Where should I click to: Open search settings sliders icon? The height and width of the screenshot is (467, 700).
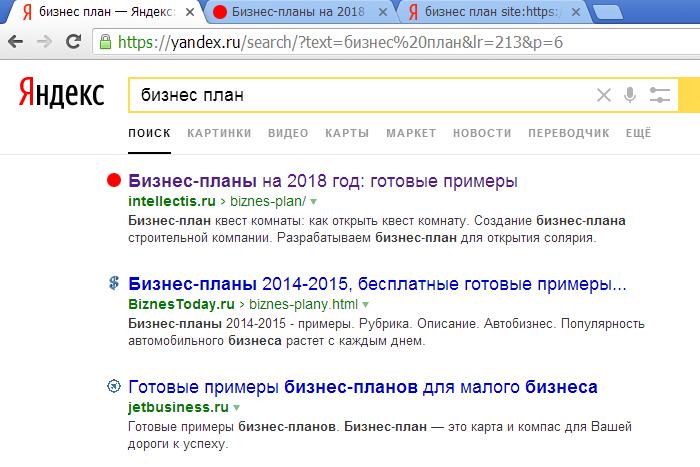point(659,96)
